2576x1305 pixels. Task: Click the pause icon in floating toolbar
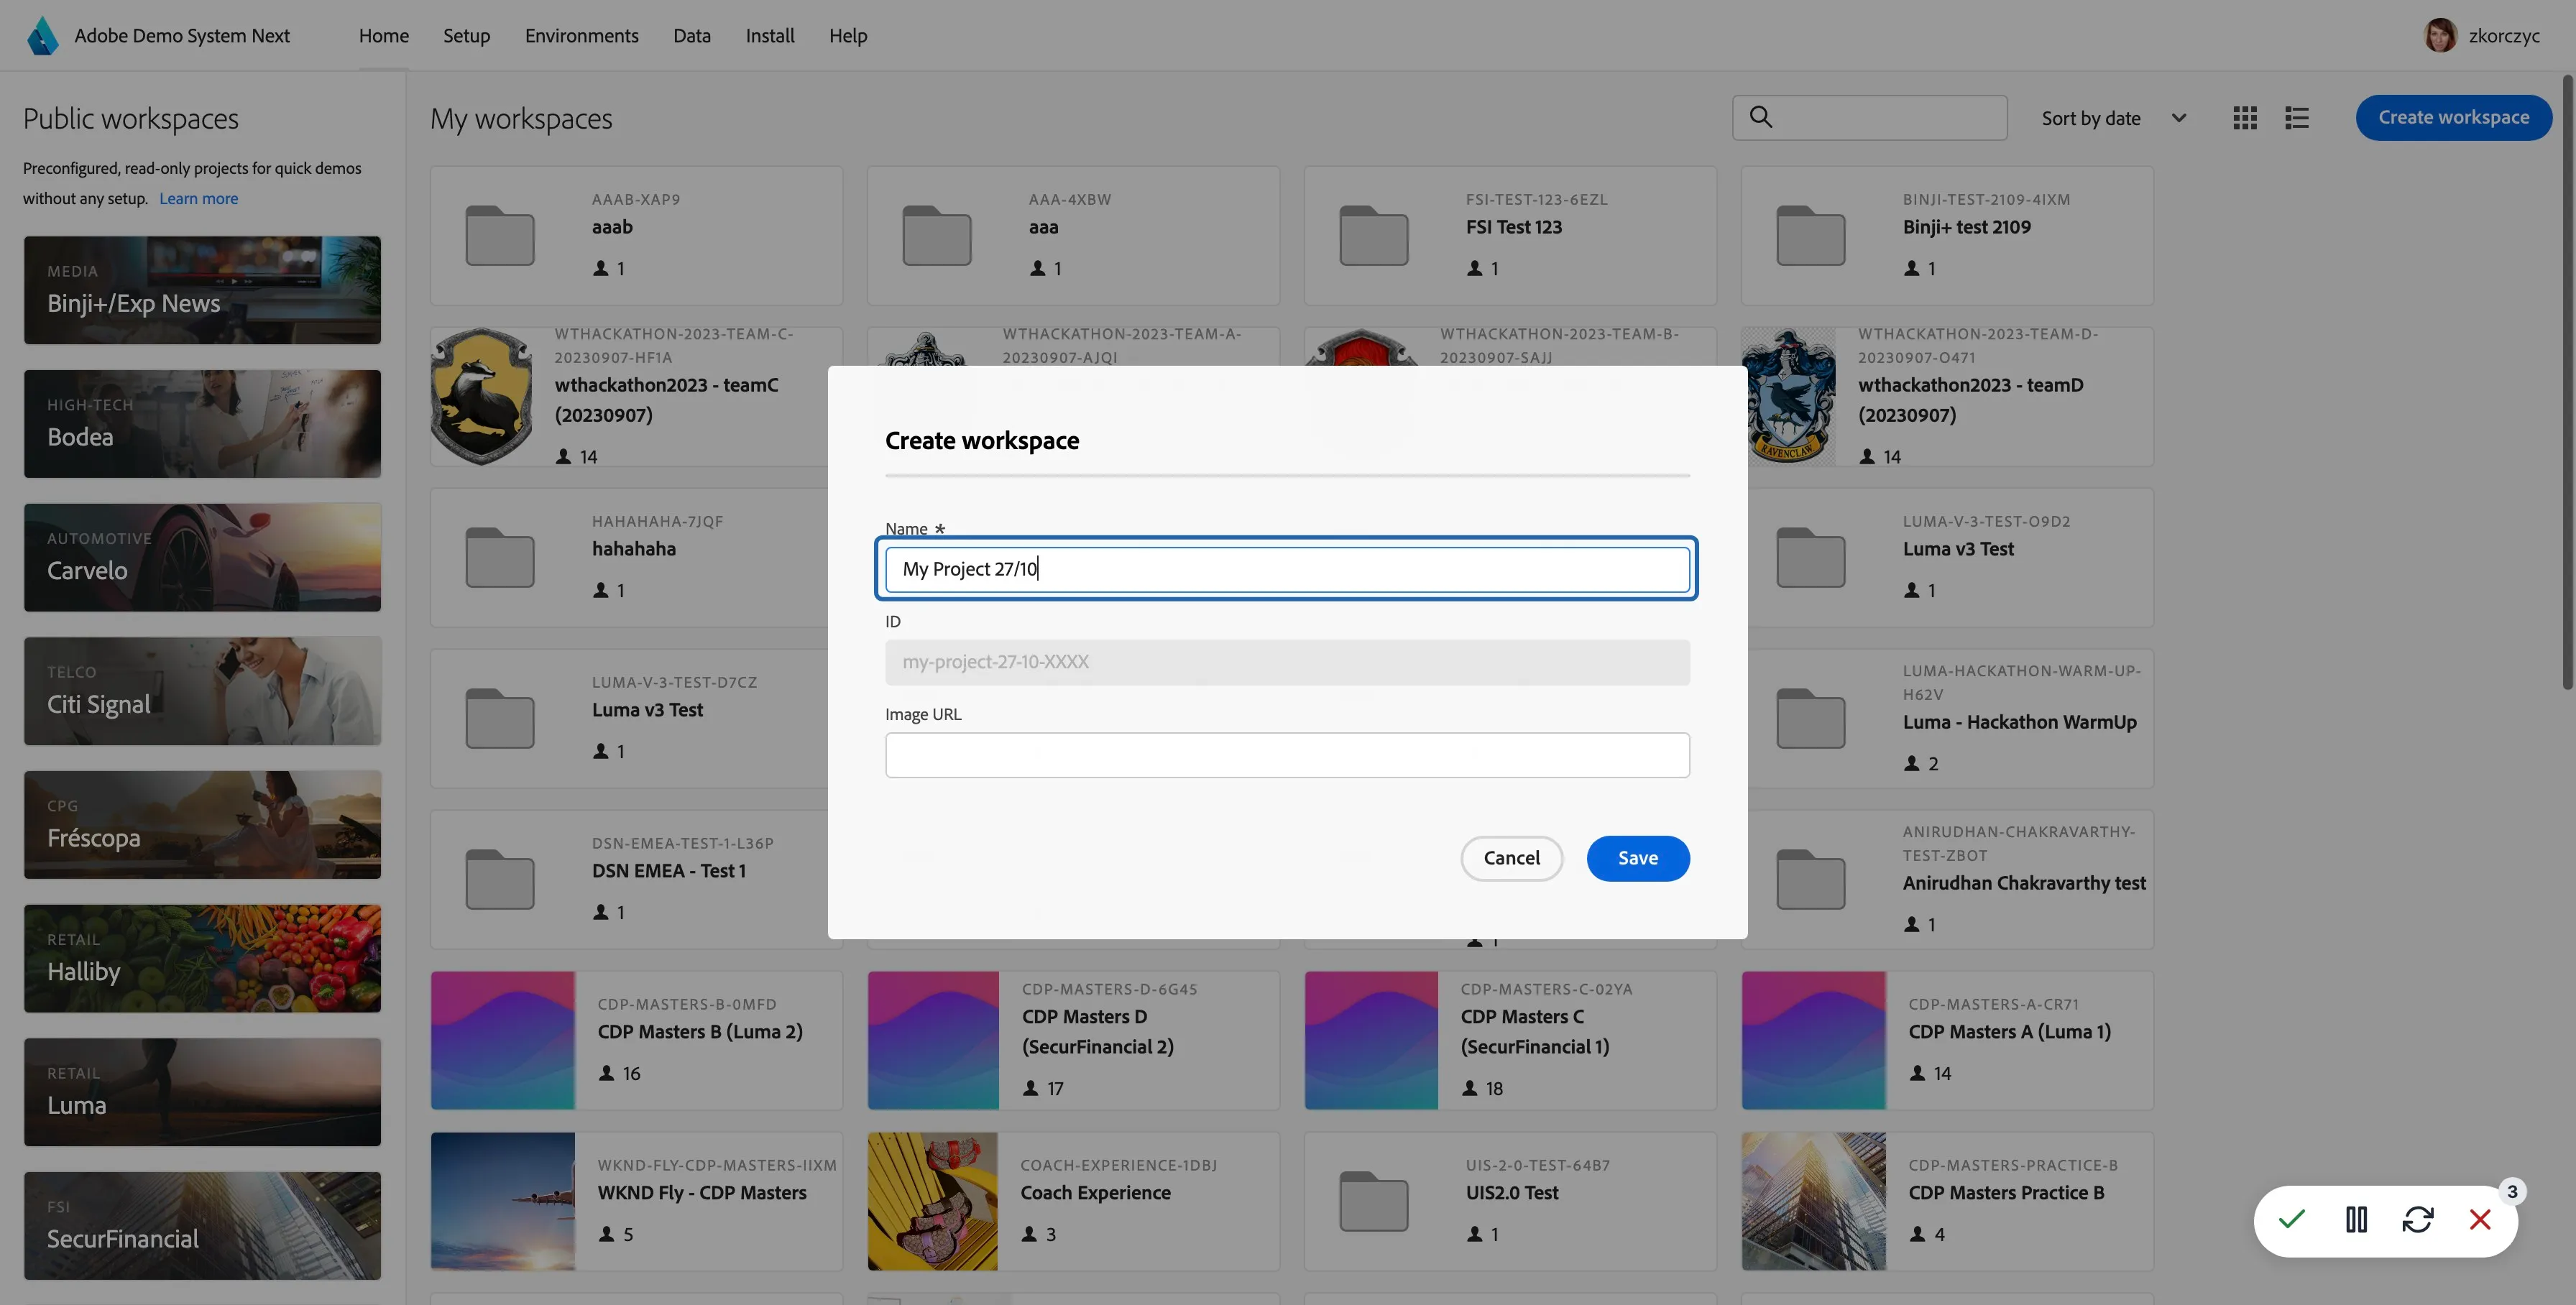point(2356,1220)
